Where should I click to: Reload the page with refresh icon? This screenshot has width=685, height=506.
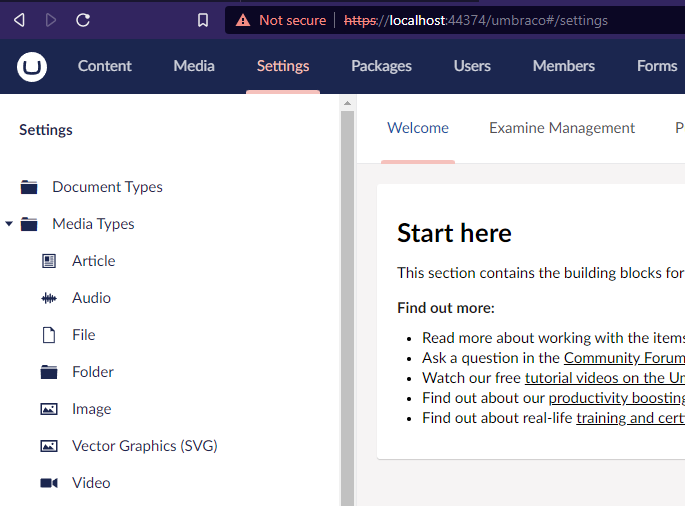click(x=83, y=20)
